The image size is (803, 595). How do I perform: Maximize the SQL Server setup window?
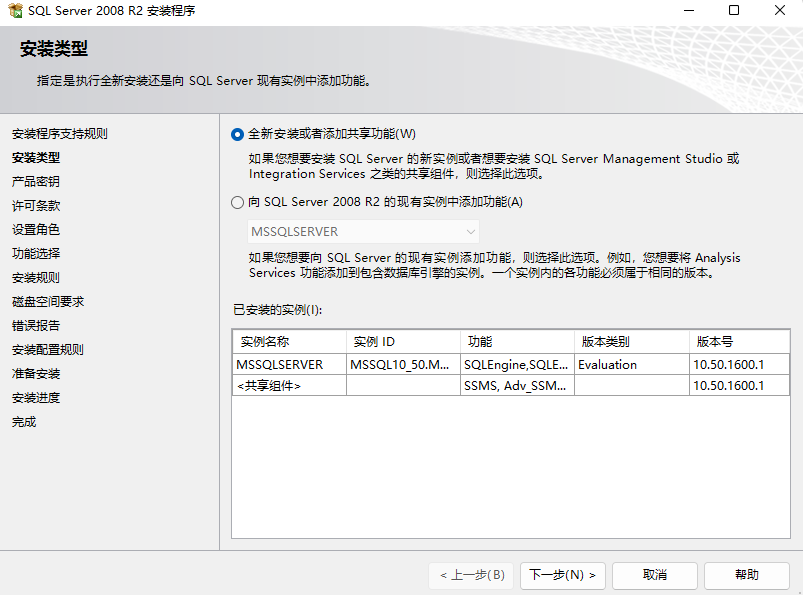[x=734, y=10]
